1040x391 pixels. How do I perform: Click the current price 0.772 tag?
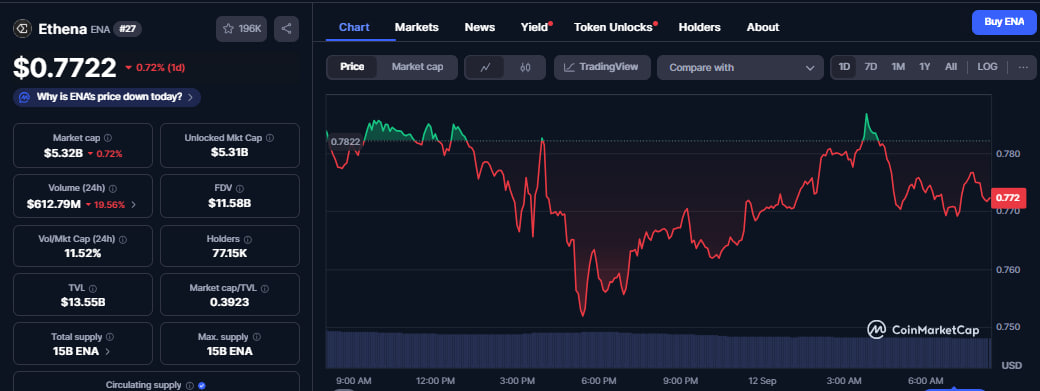pos(1008,197)
